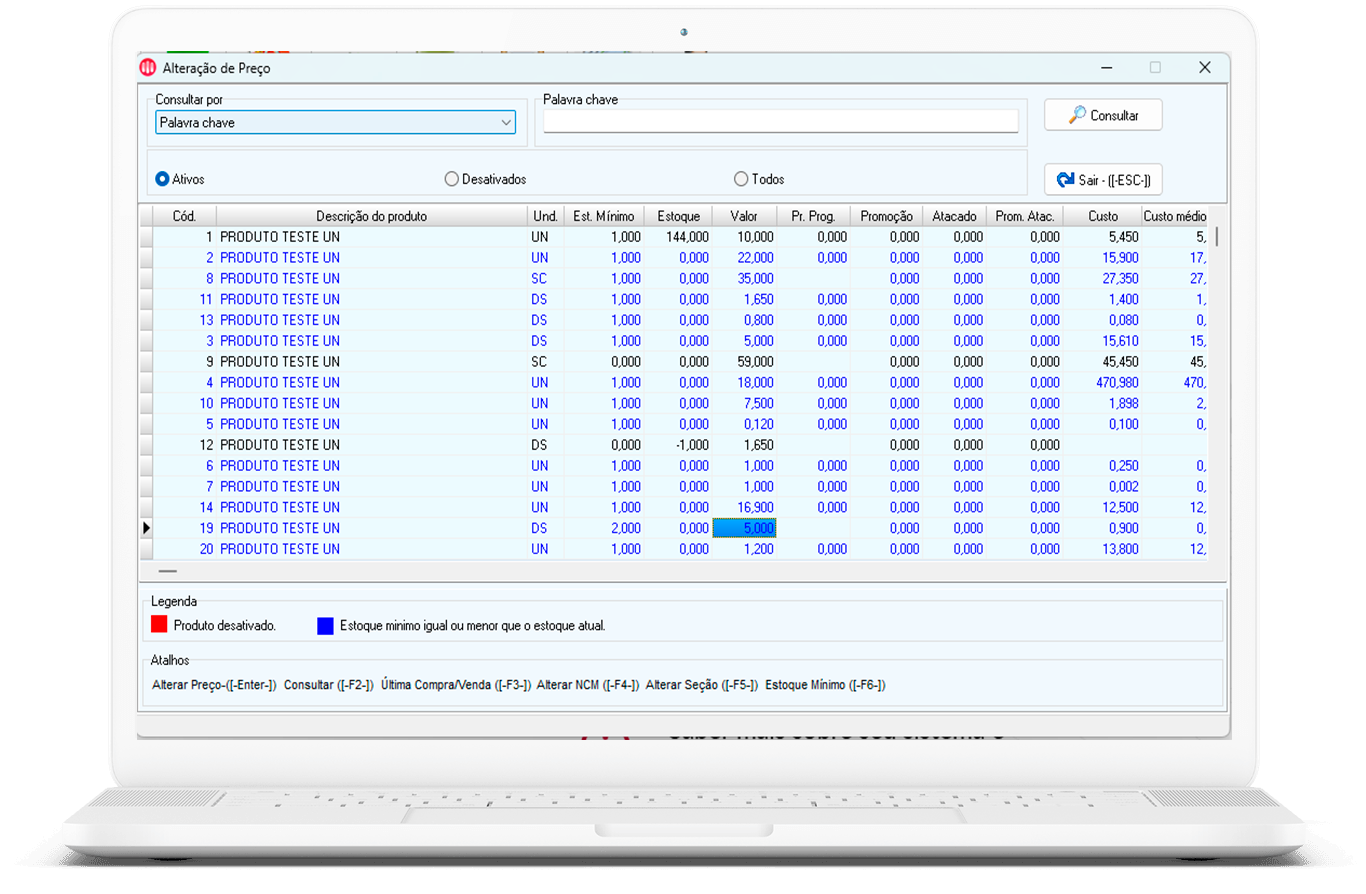Image resolution: width=1366 pixels, height=894 pixels.
Task: Click the Cód. cell 20
Action: (x=184, y=549)
